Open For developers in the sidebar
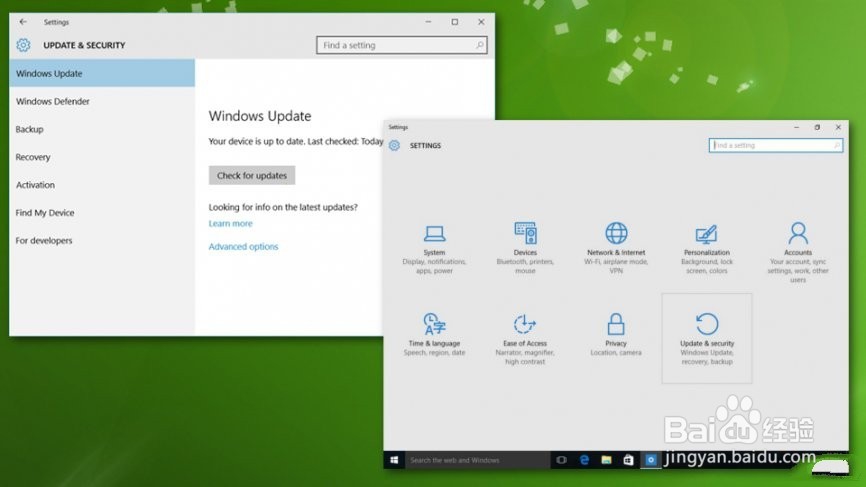866x487 pixels. [102, 240]
